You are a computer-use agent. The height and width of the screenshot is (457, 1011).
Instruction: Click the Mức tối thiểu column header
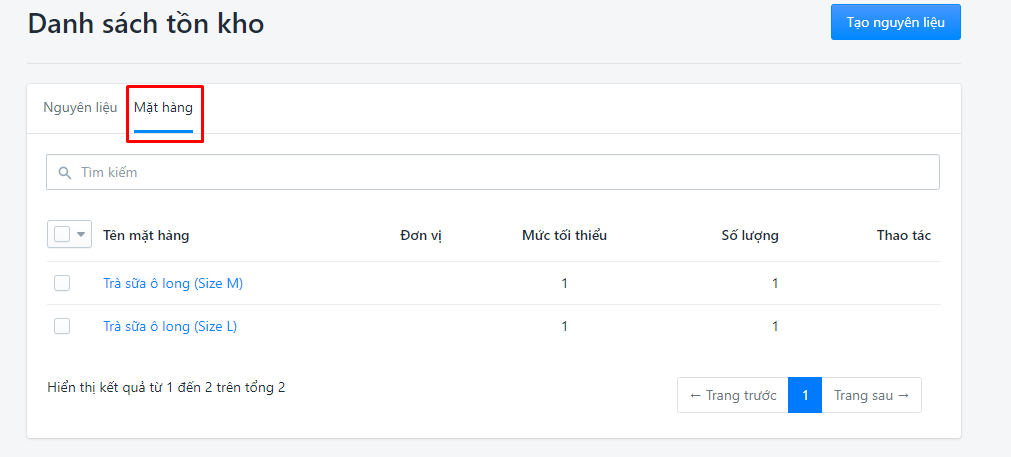[x=564, y=235]
